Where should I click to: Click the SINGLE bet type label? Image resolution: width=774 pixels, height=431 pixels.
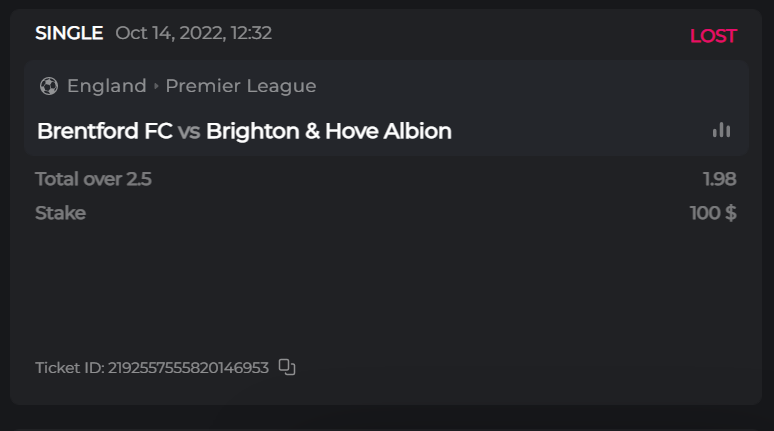click(x=69, y=33)
